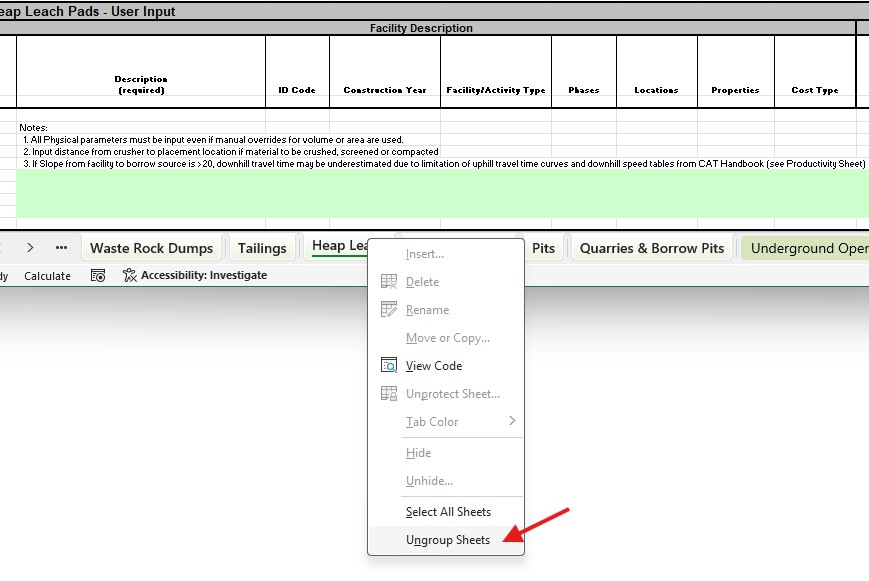Click note 3 about slope travel time
Screen dimensions: 869x581
coord(444,164)
